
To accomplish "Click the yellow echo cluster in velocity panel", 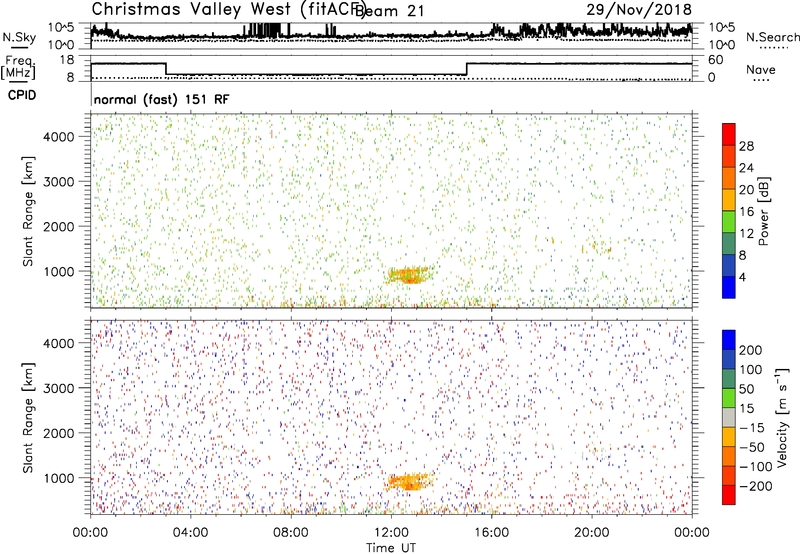I will click(410, 482).
